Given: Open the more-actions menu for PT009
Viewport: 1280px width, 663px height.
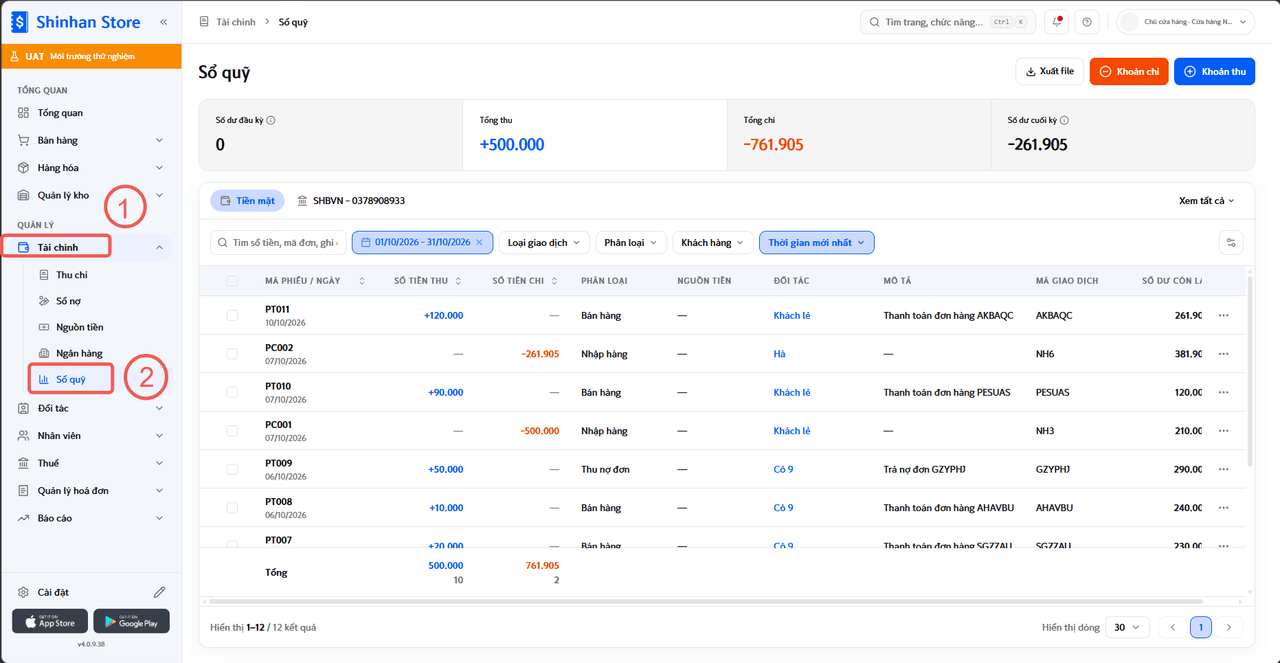Looking at the screenshot, I should tap(1223, 469).
